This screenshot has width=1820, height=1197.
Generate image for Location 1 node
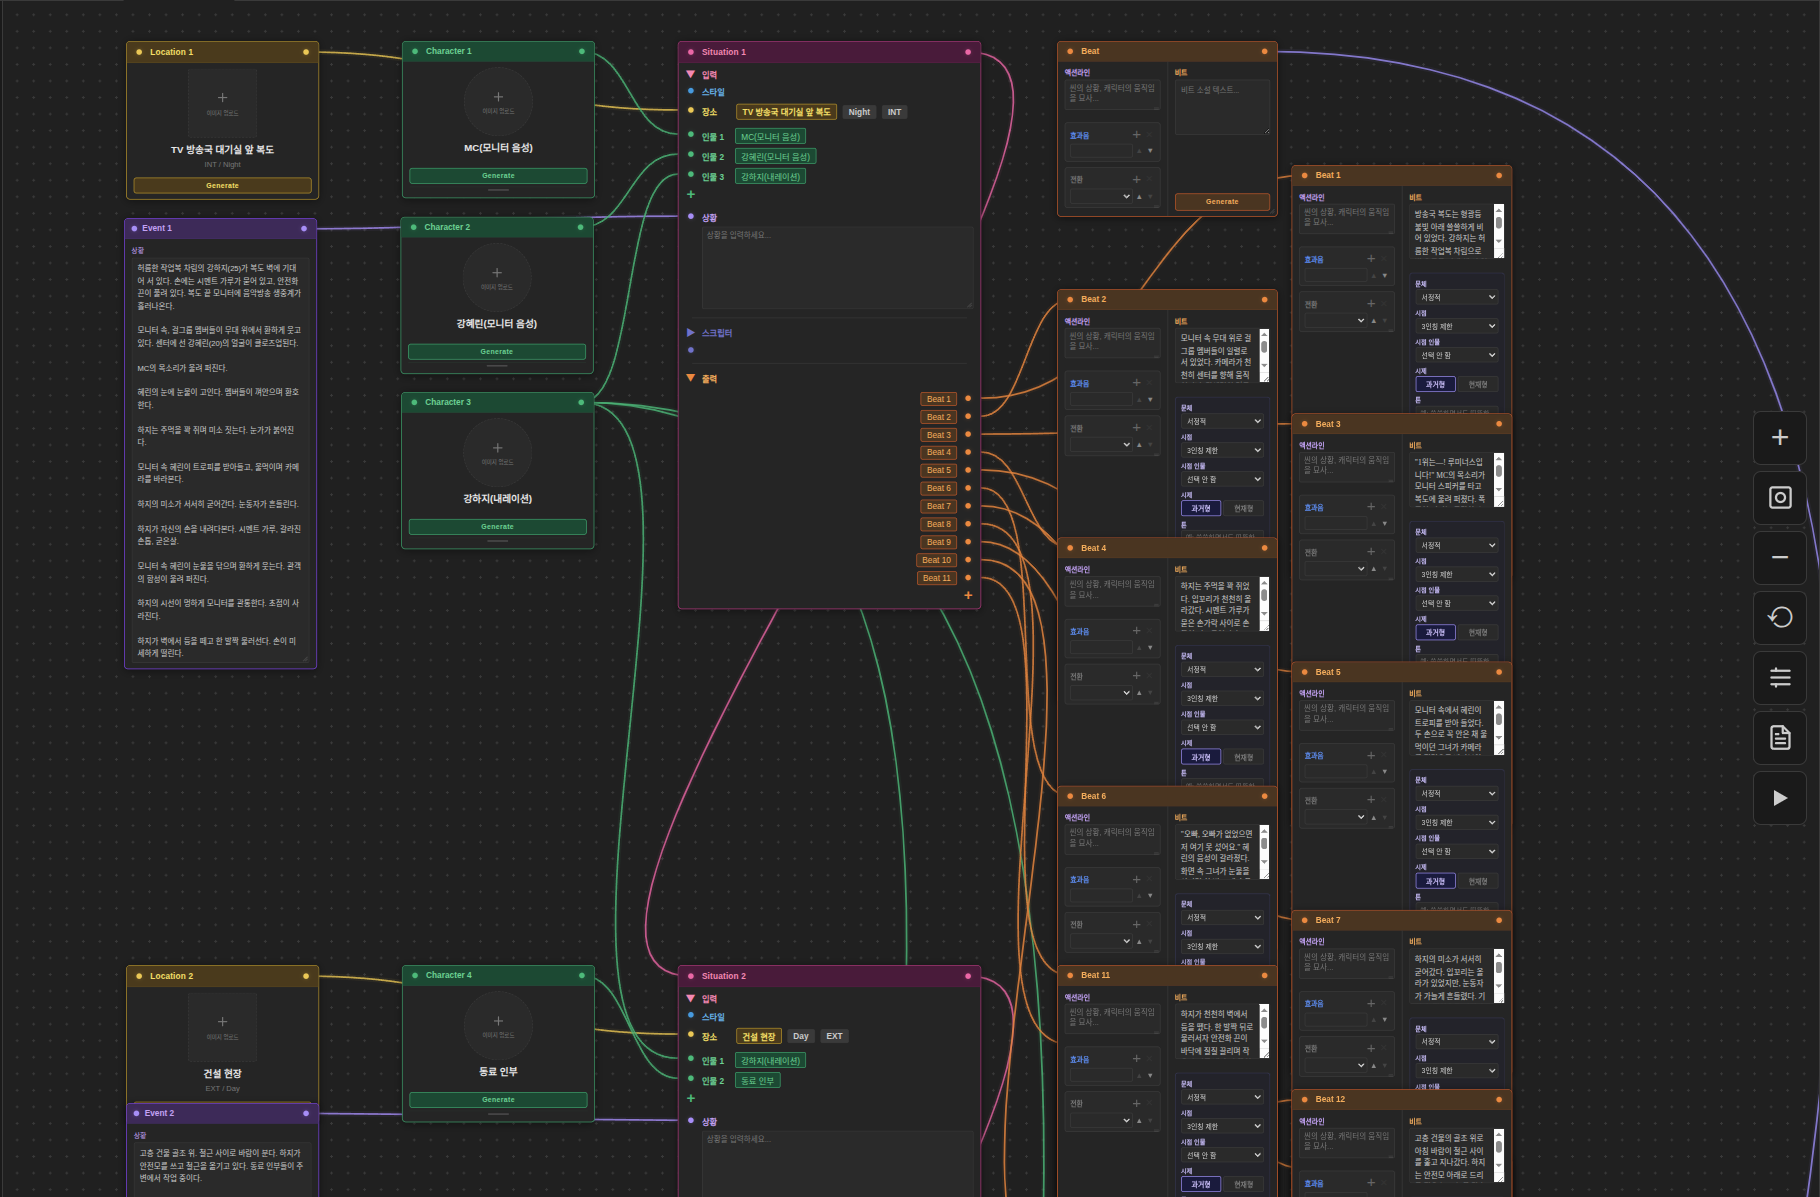click(222, 185)
